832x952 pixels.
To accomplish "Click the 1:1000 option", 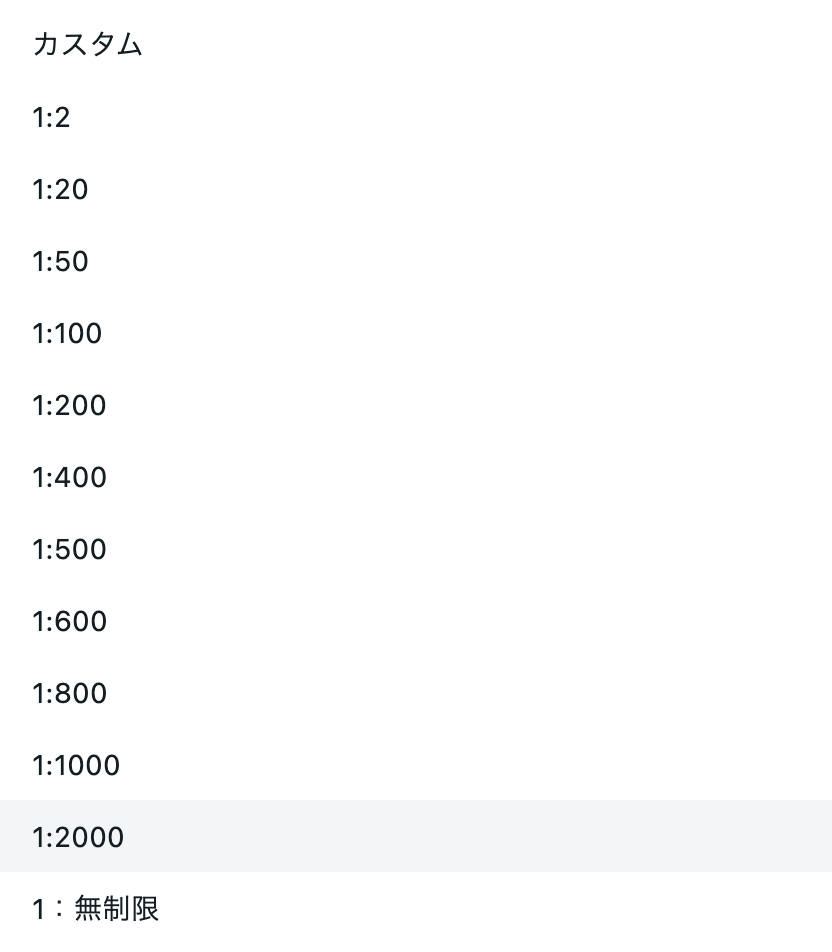I will pyautogui.click(x=416, y=764).
